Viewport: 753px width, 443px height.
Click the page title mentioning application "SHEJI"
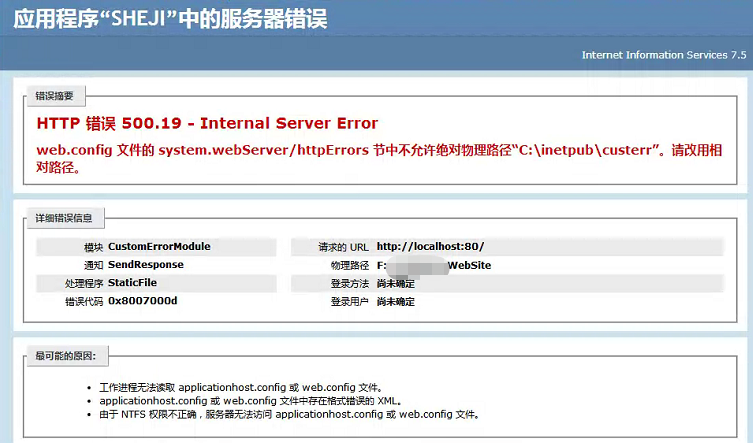170,19
